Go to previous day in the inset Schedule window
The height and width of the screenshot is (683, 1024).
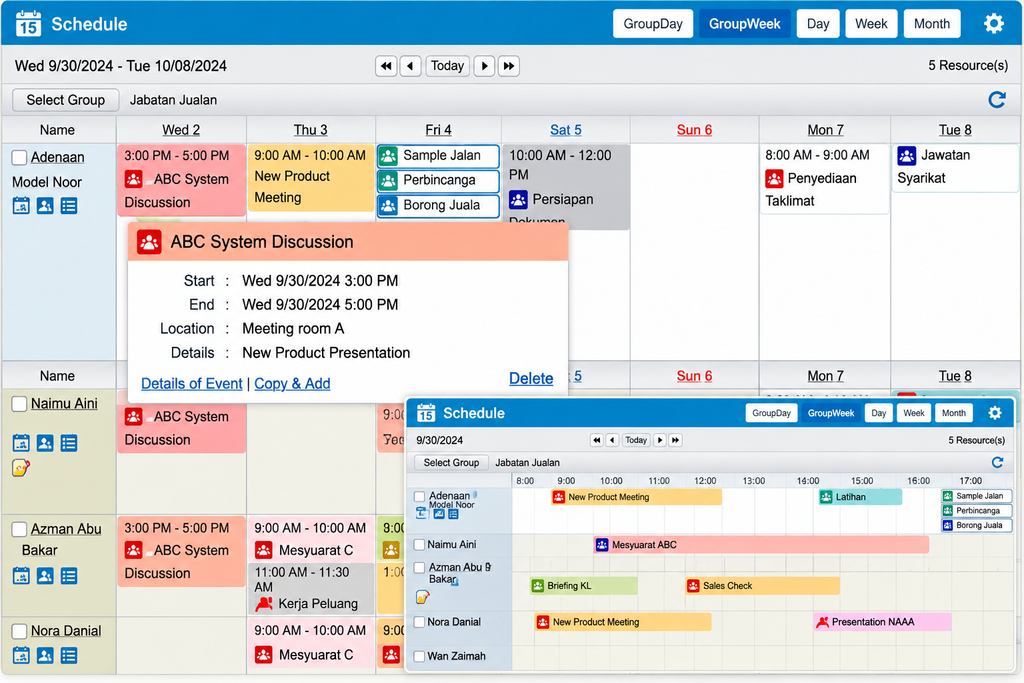tap(612, 440)
